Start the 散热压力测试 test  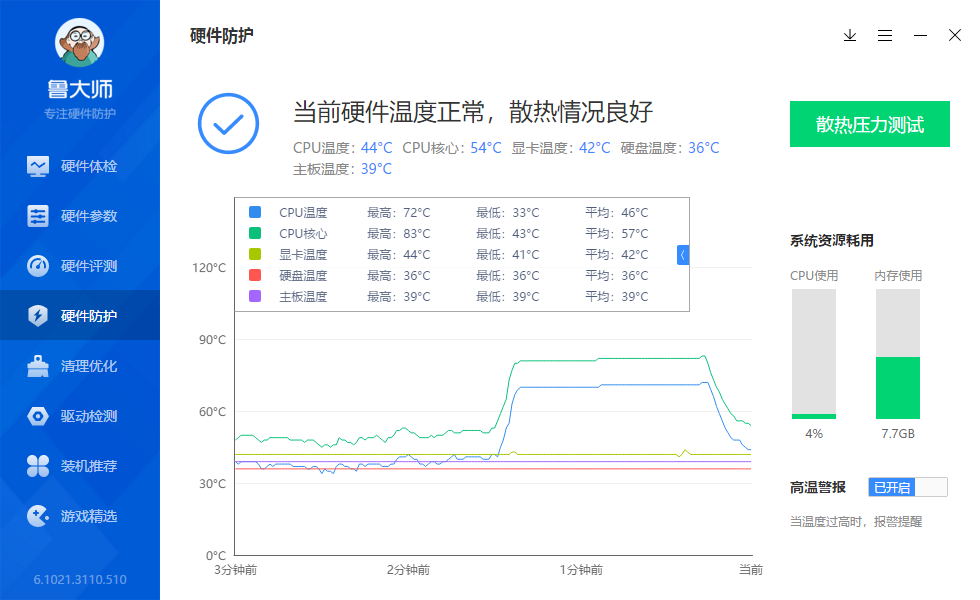[870, 124]
